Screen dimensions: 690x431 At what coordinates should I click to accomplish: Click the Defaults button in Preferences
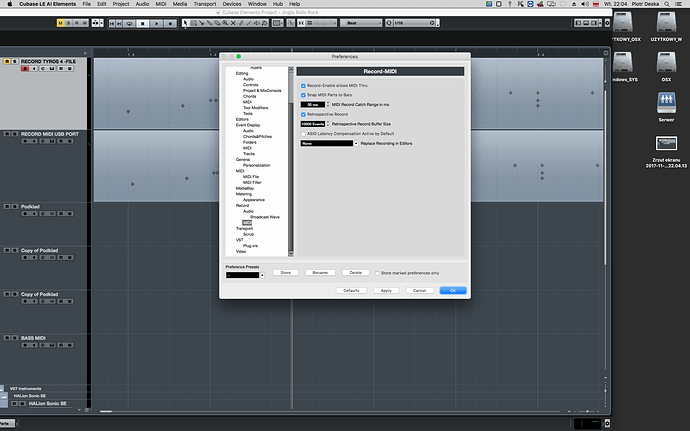(x=351, y=291)
